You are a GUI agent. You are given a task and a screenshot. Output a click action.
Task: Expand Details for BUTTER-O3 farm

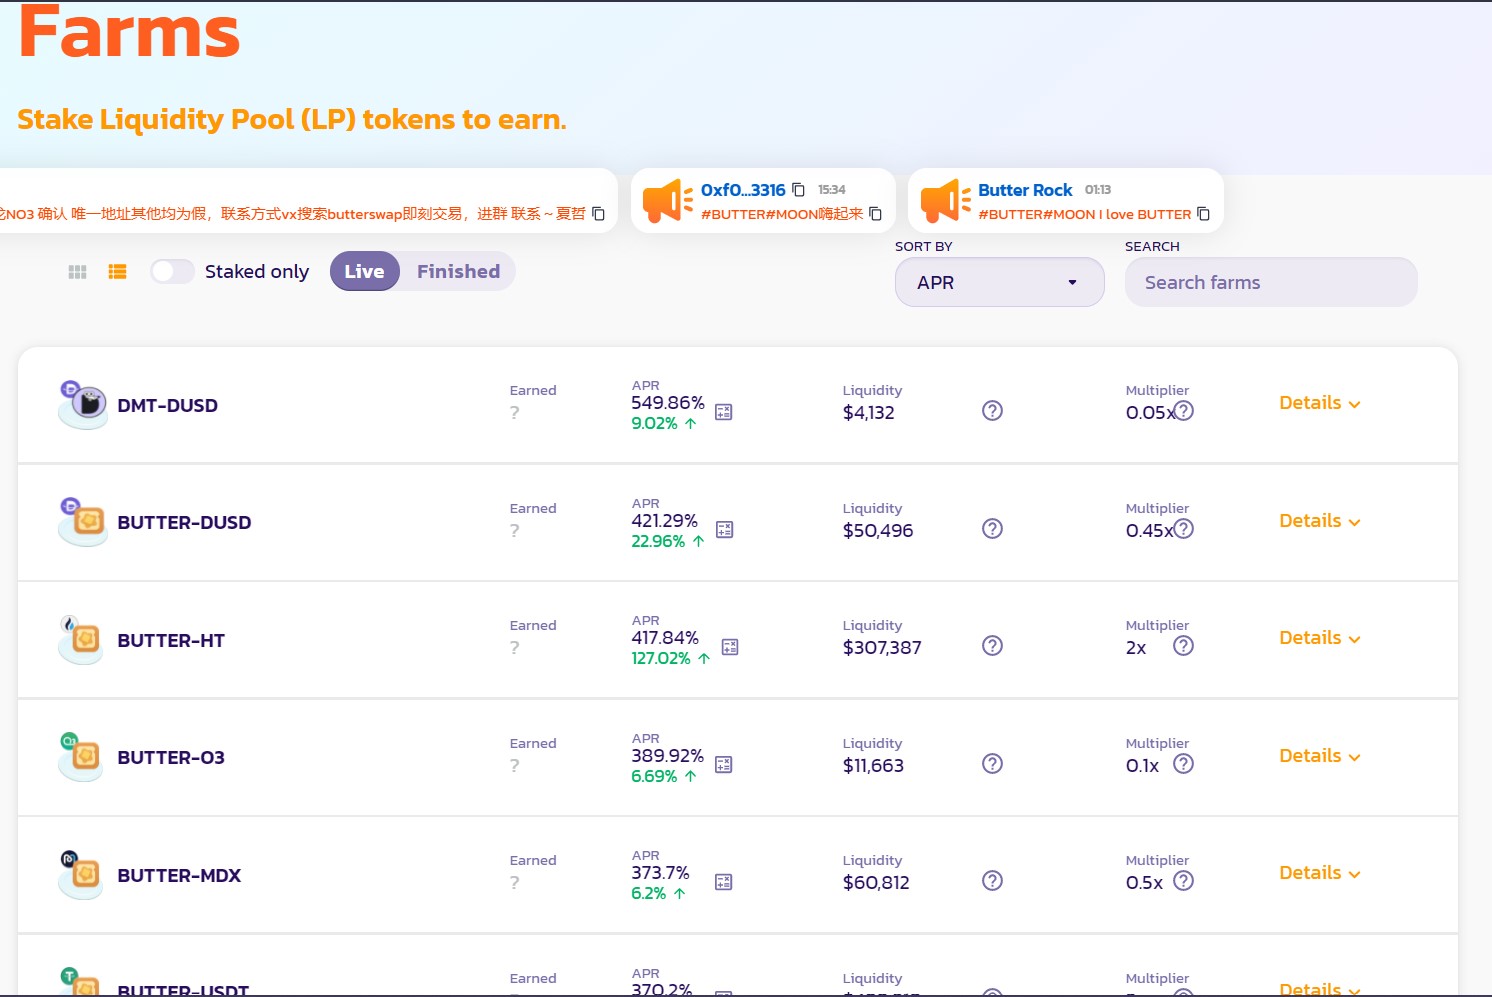coord(1320,756)
